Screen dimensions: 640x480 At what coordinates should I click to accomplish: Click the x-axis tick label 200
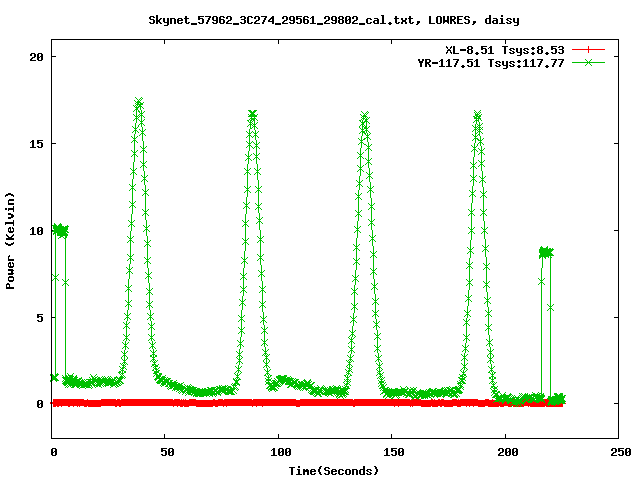tap(508, 452)
